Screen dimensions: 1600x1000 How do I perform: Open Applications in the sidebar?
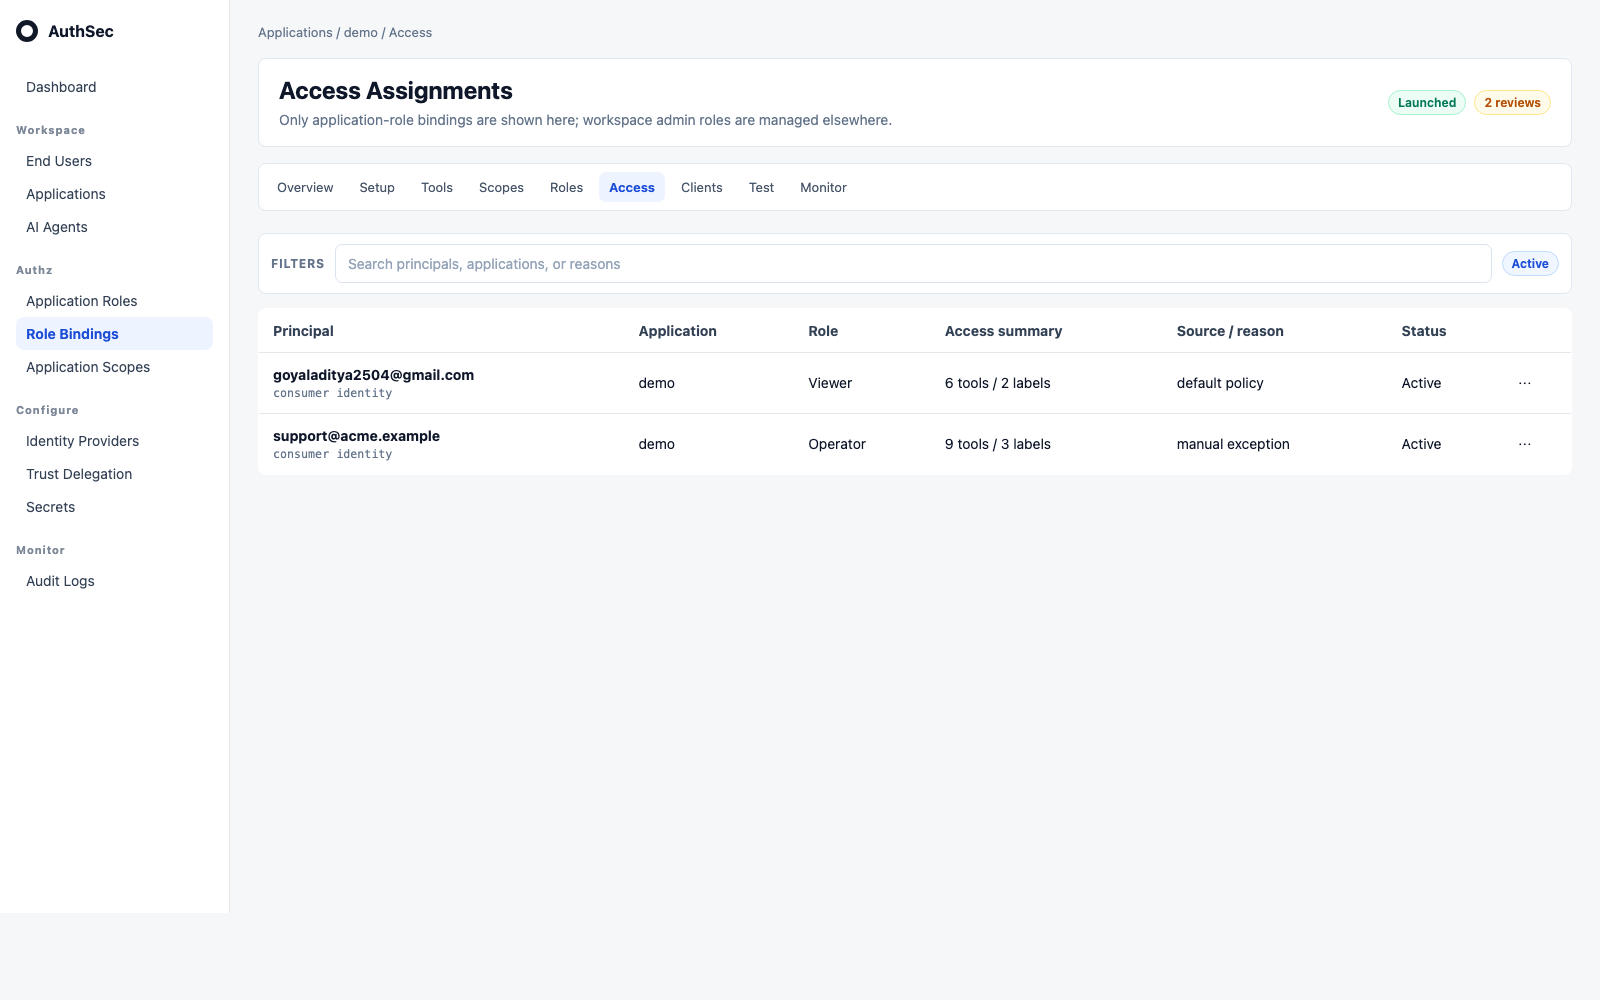pos(114,194)
